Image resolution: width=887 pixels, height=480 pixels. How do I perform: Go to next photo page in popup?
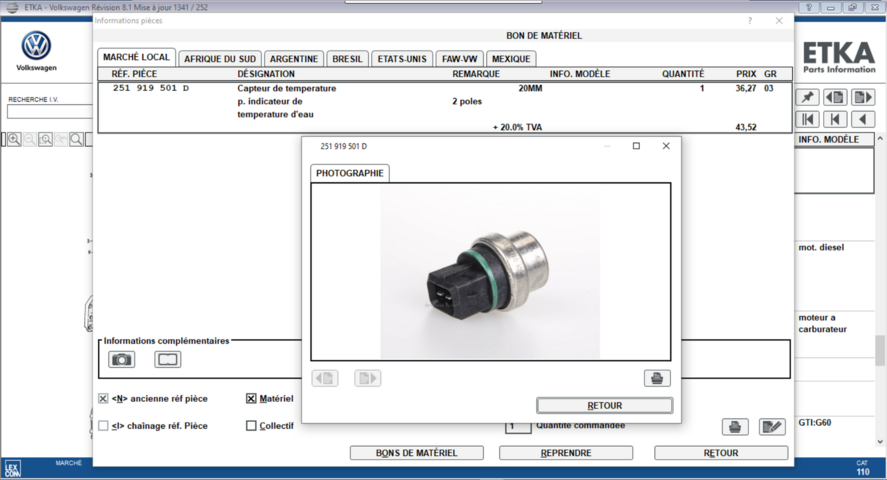pos(368,378)
